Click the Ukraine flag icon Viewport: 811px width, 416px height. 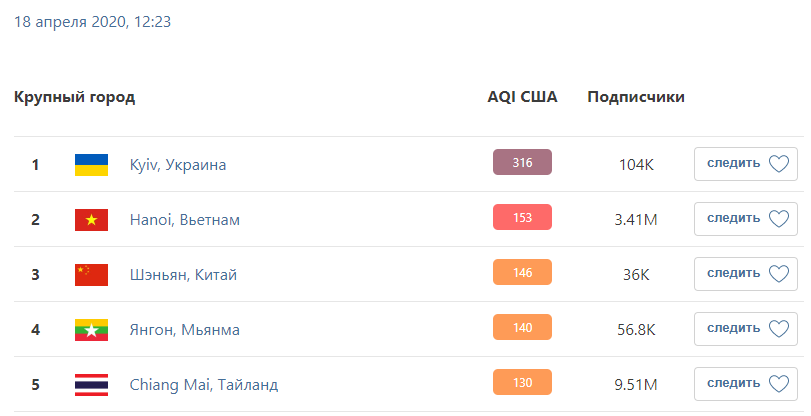91,164
